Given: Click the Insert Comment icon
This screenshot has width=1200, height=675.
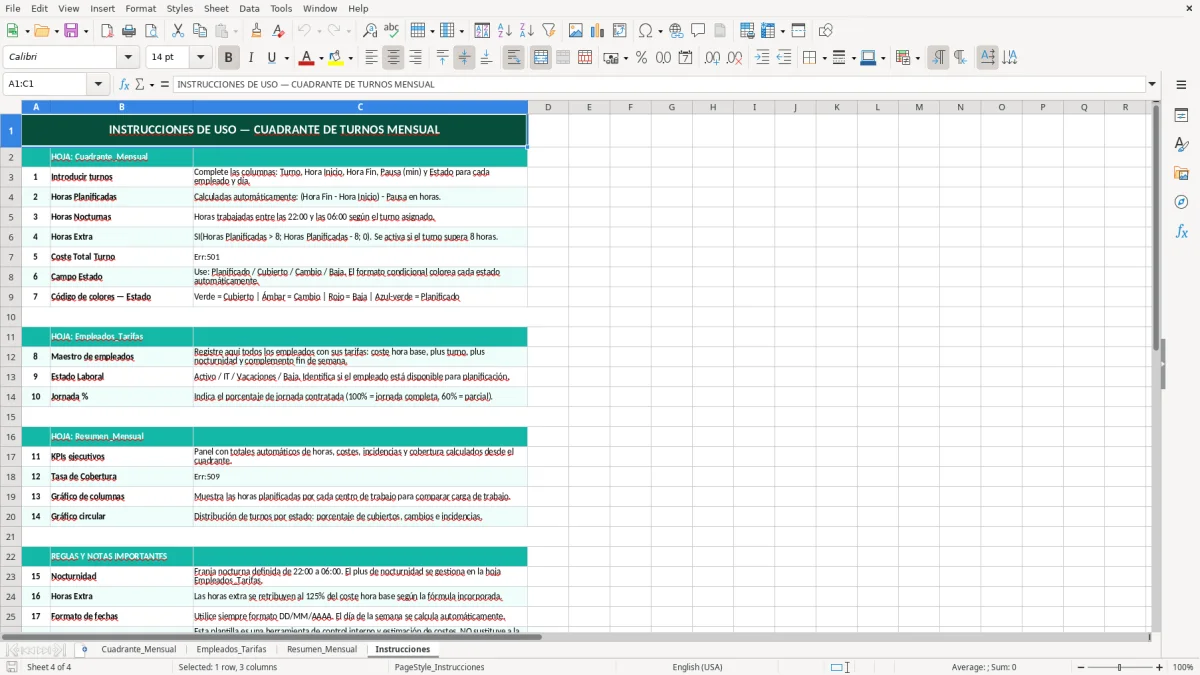Looking at the screenshot, I should click(698, 31).
